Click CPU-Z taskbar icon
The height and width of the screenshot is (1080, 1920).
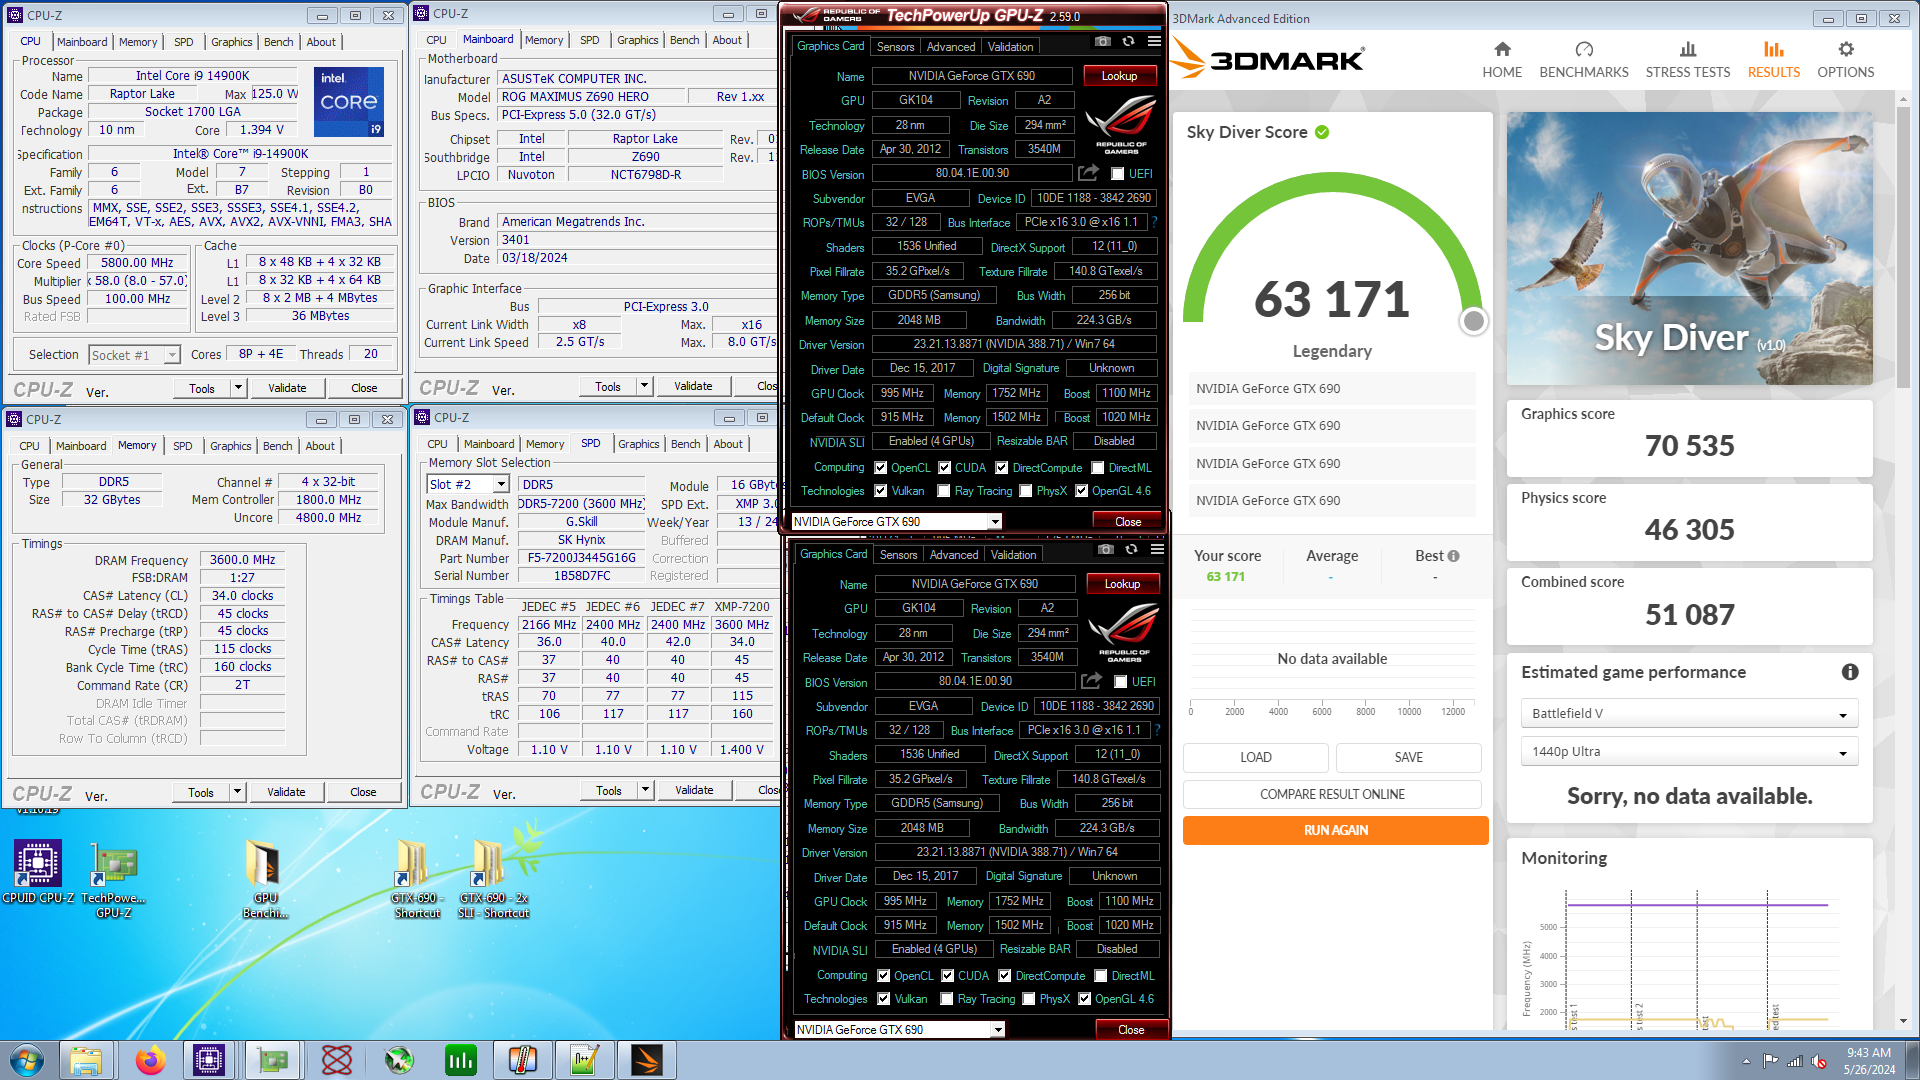point(209,1060)
